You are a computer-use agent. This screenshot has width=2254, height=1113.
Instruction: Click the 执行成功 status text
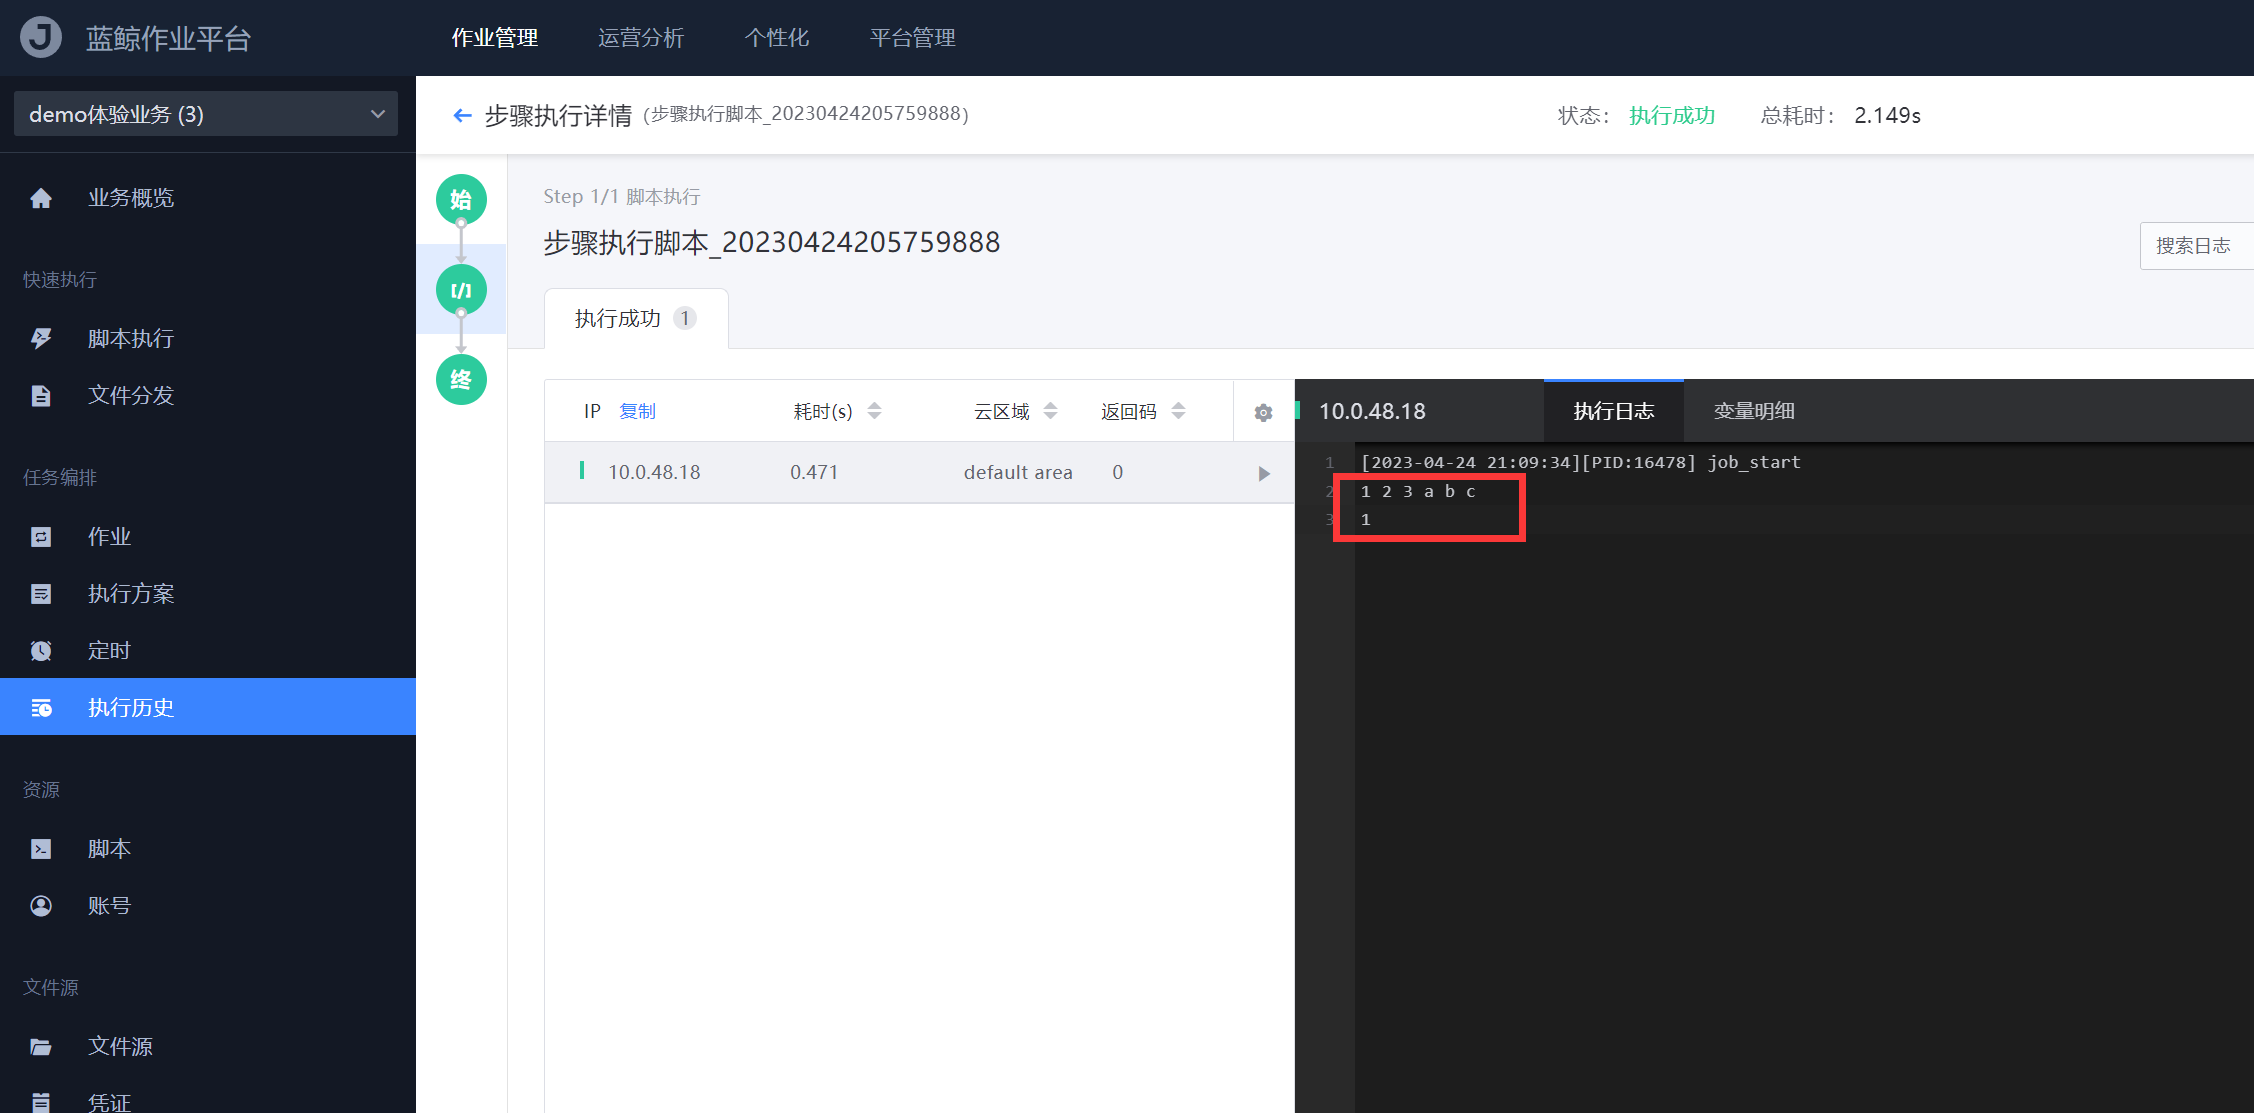(x=1672, y=115)
